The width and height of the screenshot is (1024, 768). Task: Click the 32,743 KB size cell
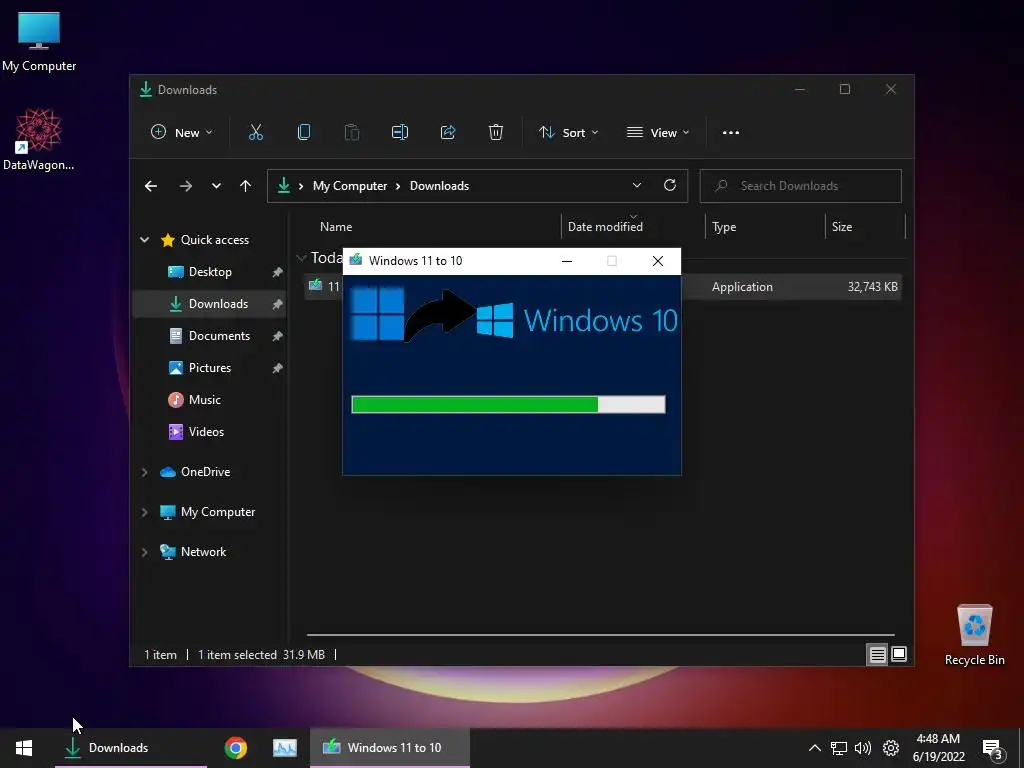[872, 287]
